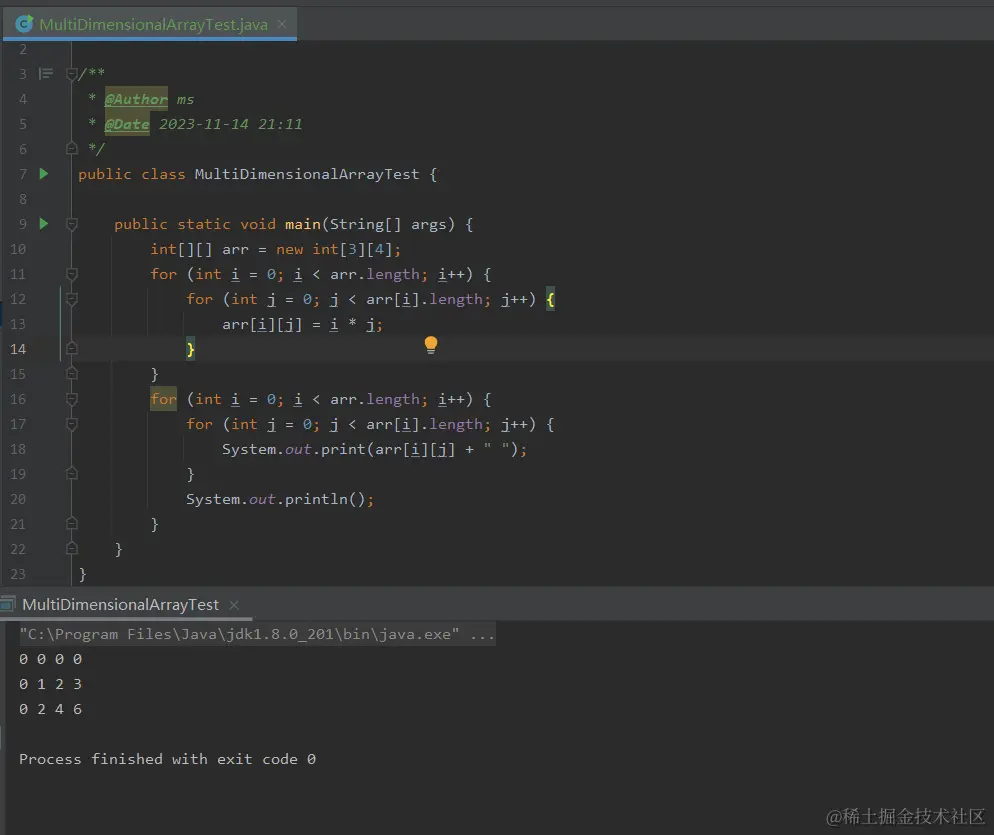Click fold end marker on line 6
994x835 pixels.
[72, 149]
